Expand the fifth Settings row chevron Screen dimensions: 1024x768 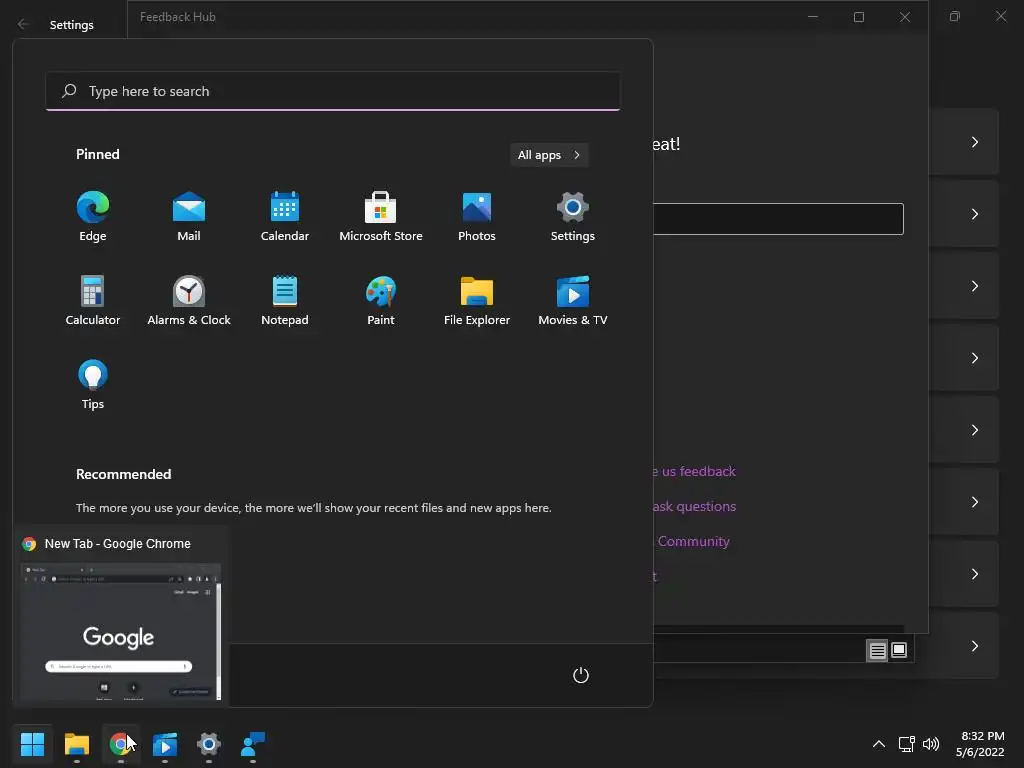click(x=974, y=430)
